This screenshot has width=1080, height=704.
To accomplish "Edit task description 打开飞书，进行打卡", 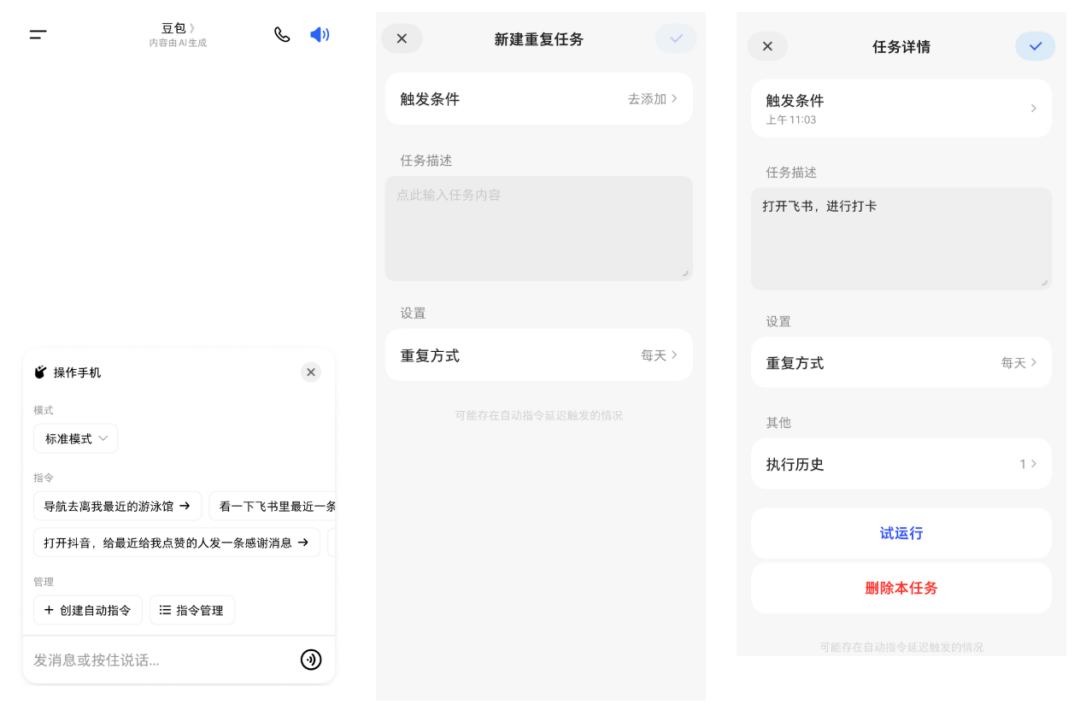I will [x=901, y=238].
